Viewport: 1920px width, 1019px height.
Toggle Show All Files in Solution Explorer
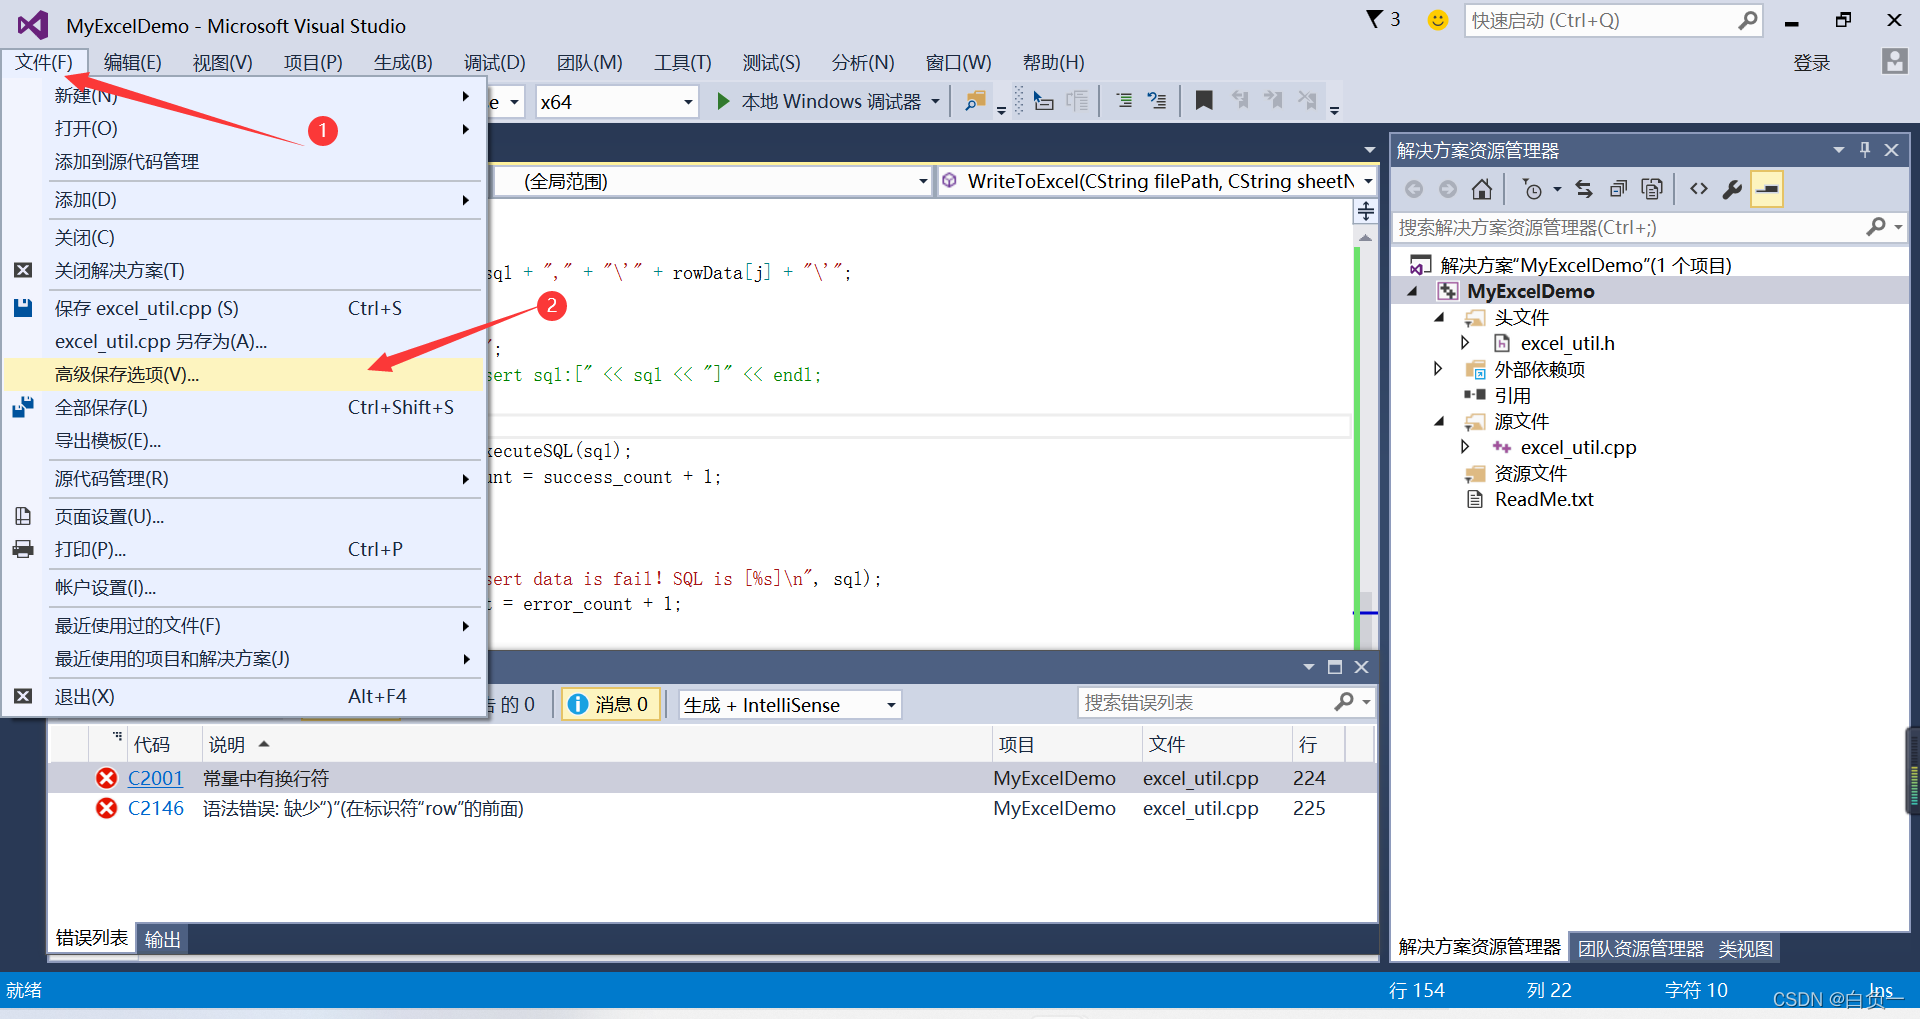click(x=1652, y=189)
